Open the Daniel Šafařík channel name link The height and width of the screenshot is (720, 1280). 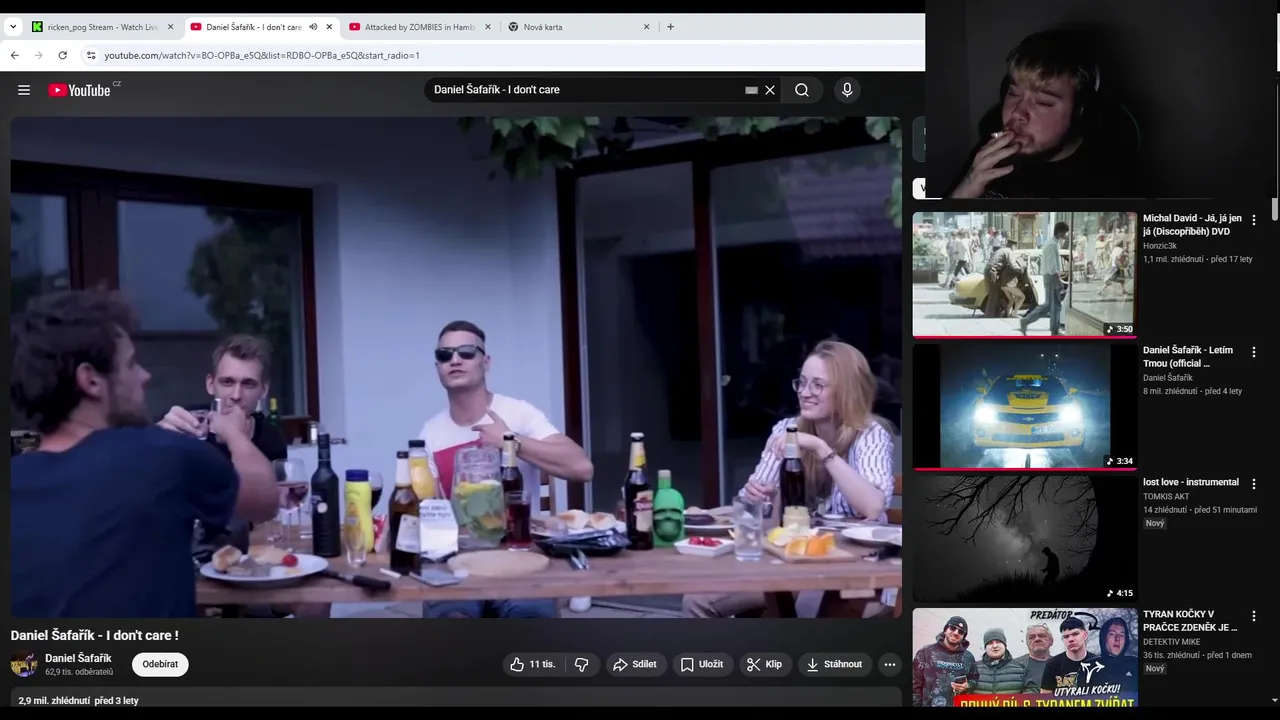[x=78, y=658]
